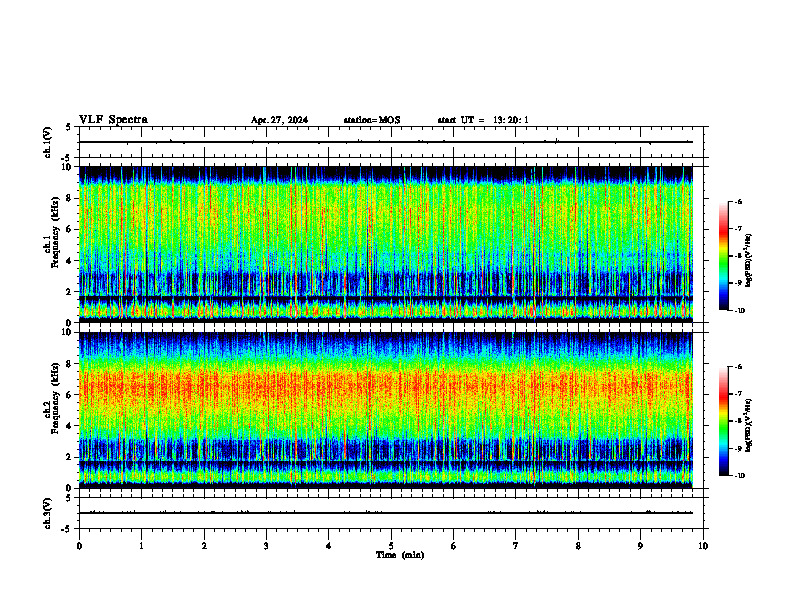Click the "Time (min)" axis label
This screenshot has height=612, width=792.
(400, 555)
